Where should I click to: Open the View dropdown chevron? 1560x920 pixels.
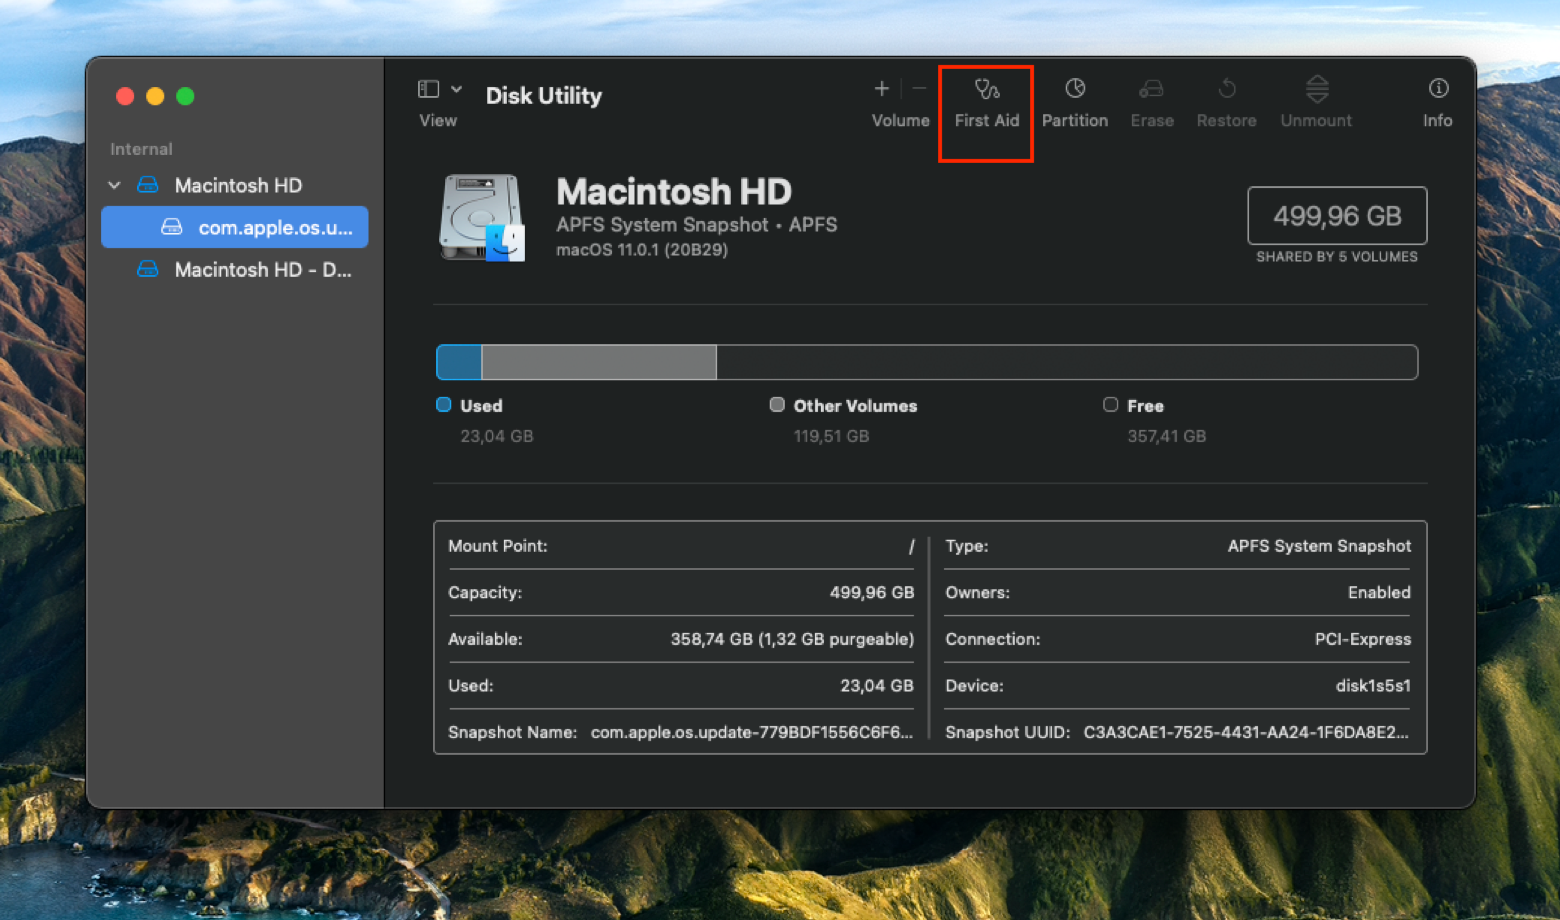click(457, 89)
